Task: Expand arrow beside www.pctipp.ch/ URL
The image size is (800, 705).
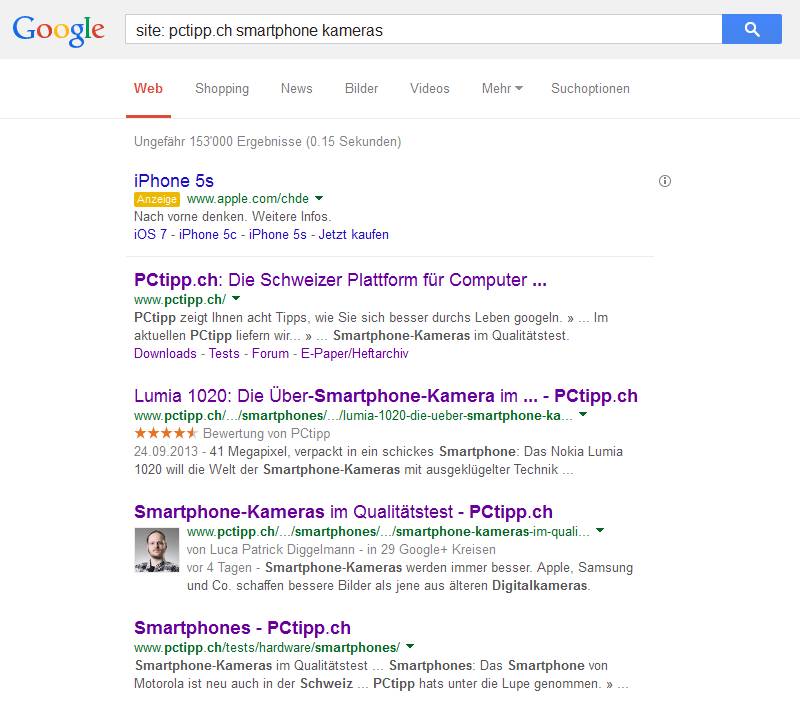Action: [237, 299]
